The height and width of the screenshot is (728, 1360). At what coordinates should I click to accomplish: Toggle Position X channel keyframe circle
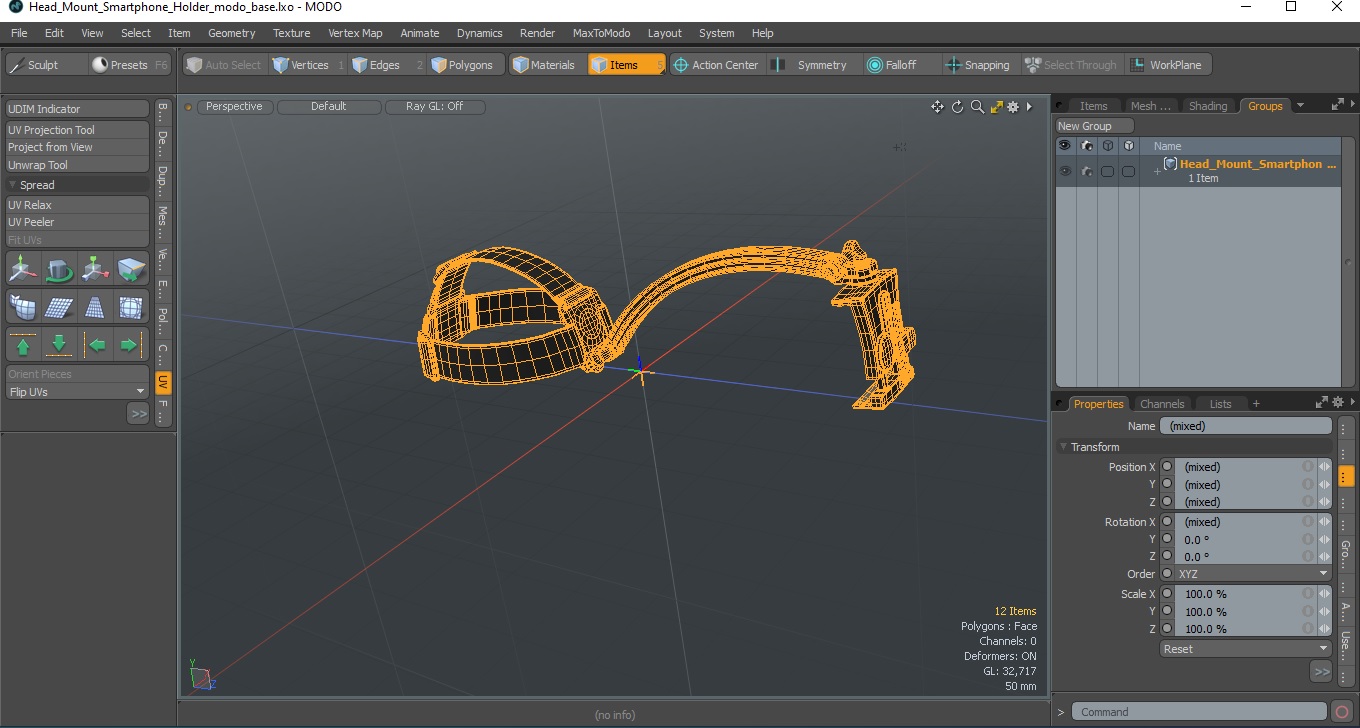(x=1167, y=467)
